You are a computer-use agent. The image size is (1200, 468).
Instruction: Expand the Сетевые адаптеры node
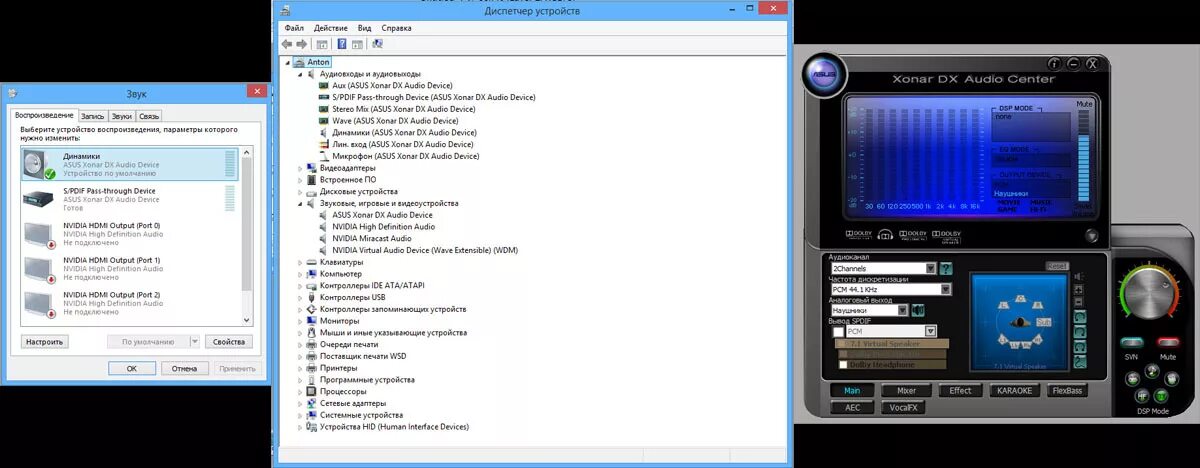tap(299, 403)
